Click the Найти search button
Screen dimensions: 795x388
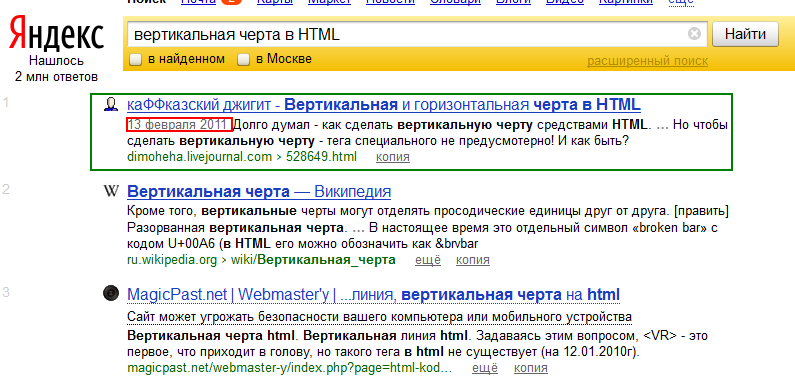click(745, 34)
